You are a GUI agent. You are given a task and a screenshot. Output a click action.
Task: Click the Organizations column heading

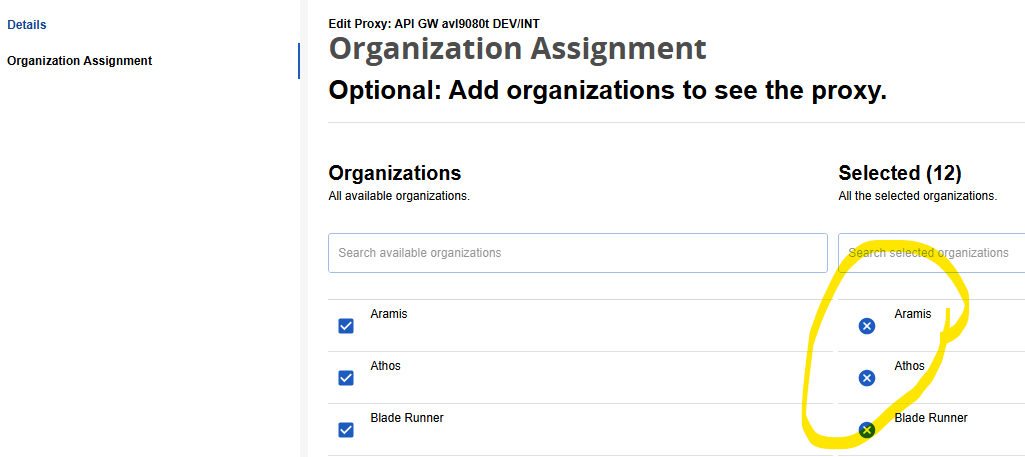tap(395, 173)
